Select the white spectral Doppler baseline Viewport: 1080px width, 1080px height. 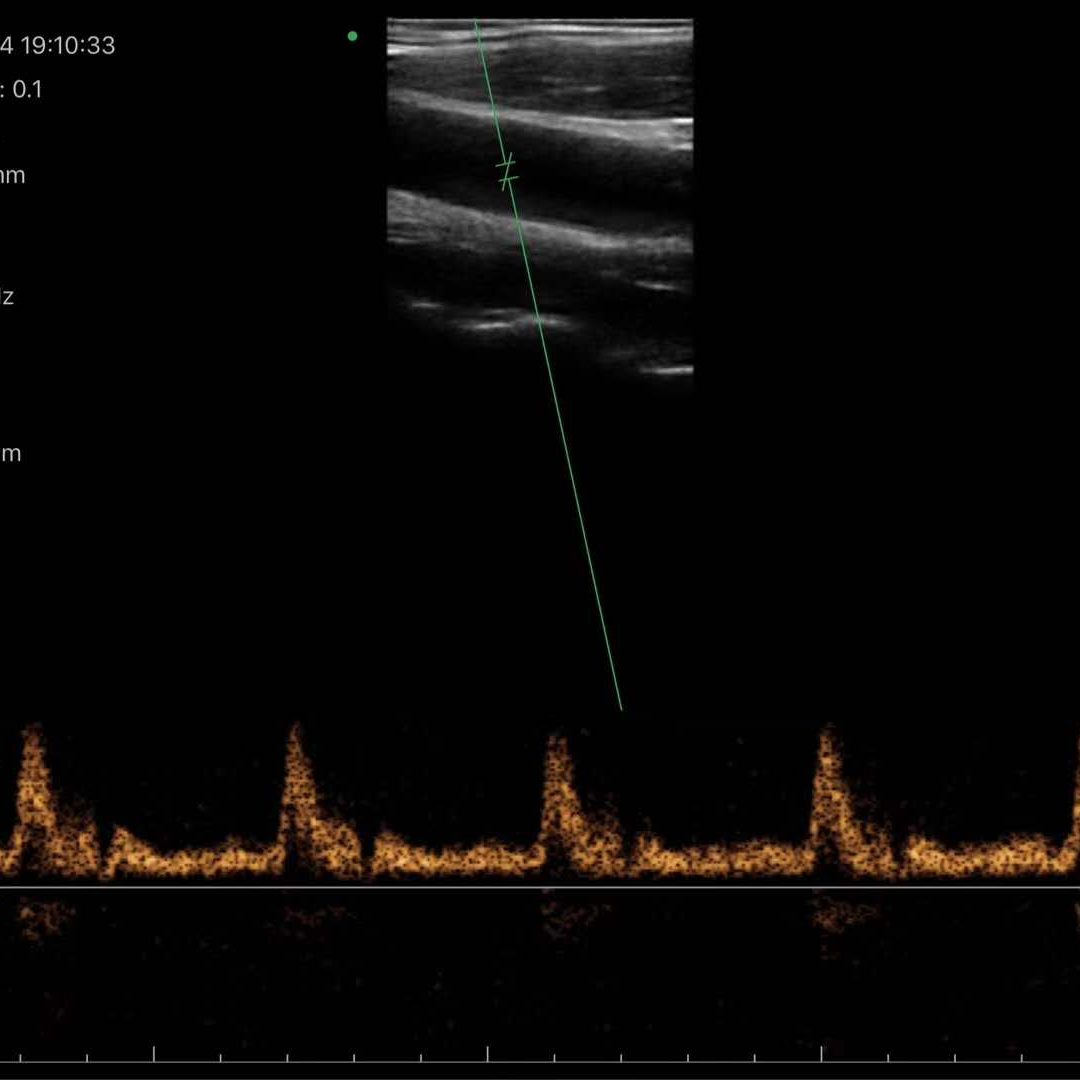(x=540, y=888)
